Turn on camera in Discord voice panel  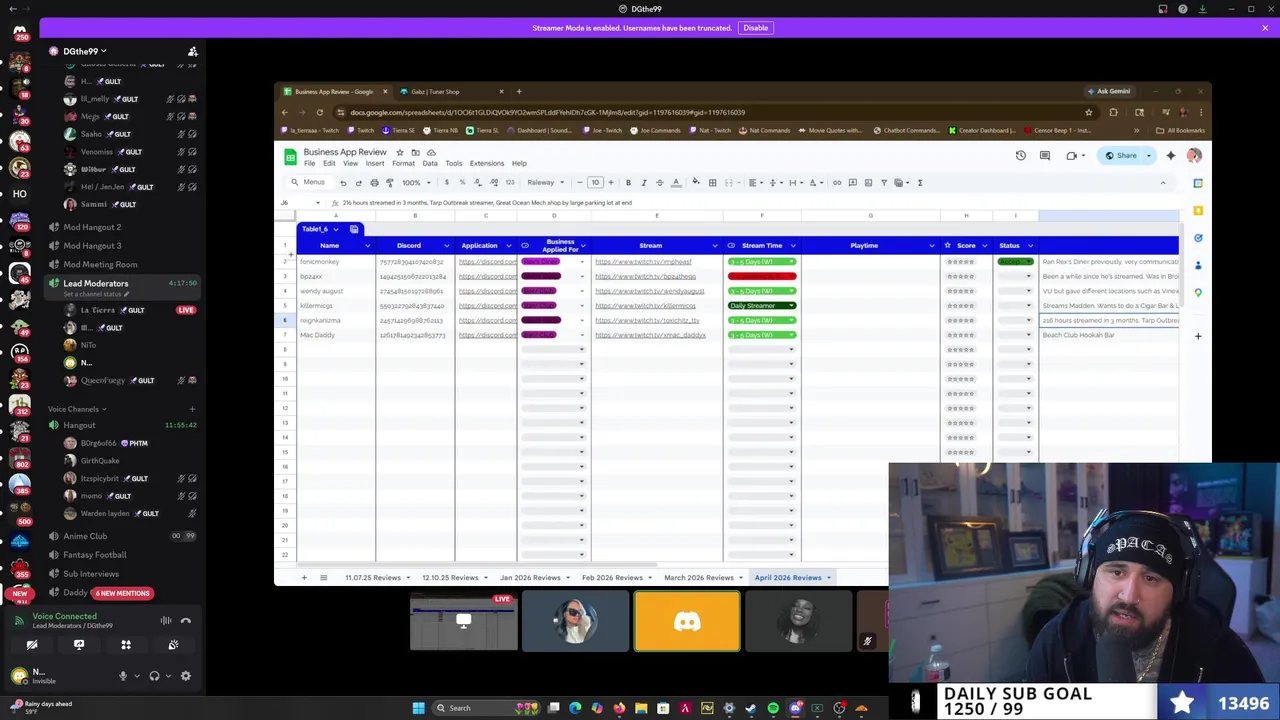click(x=32, y=645)
